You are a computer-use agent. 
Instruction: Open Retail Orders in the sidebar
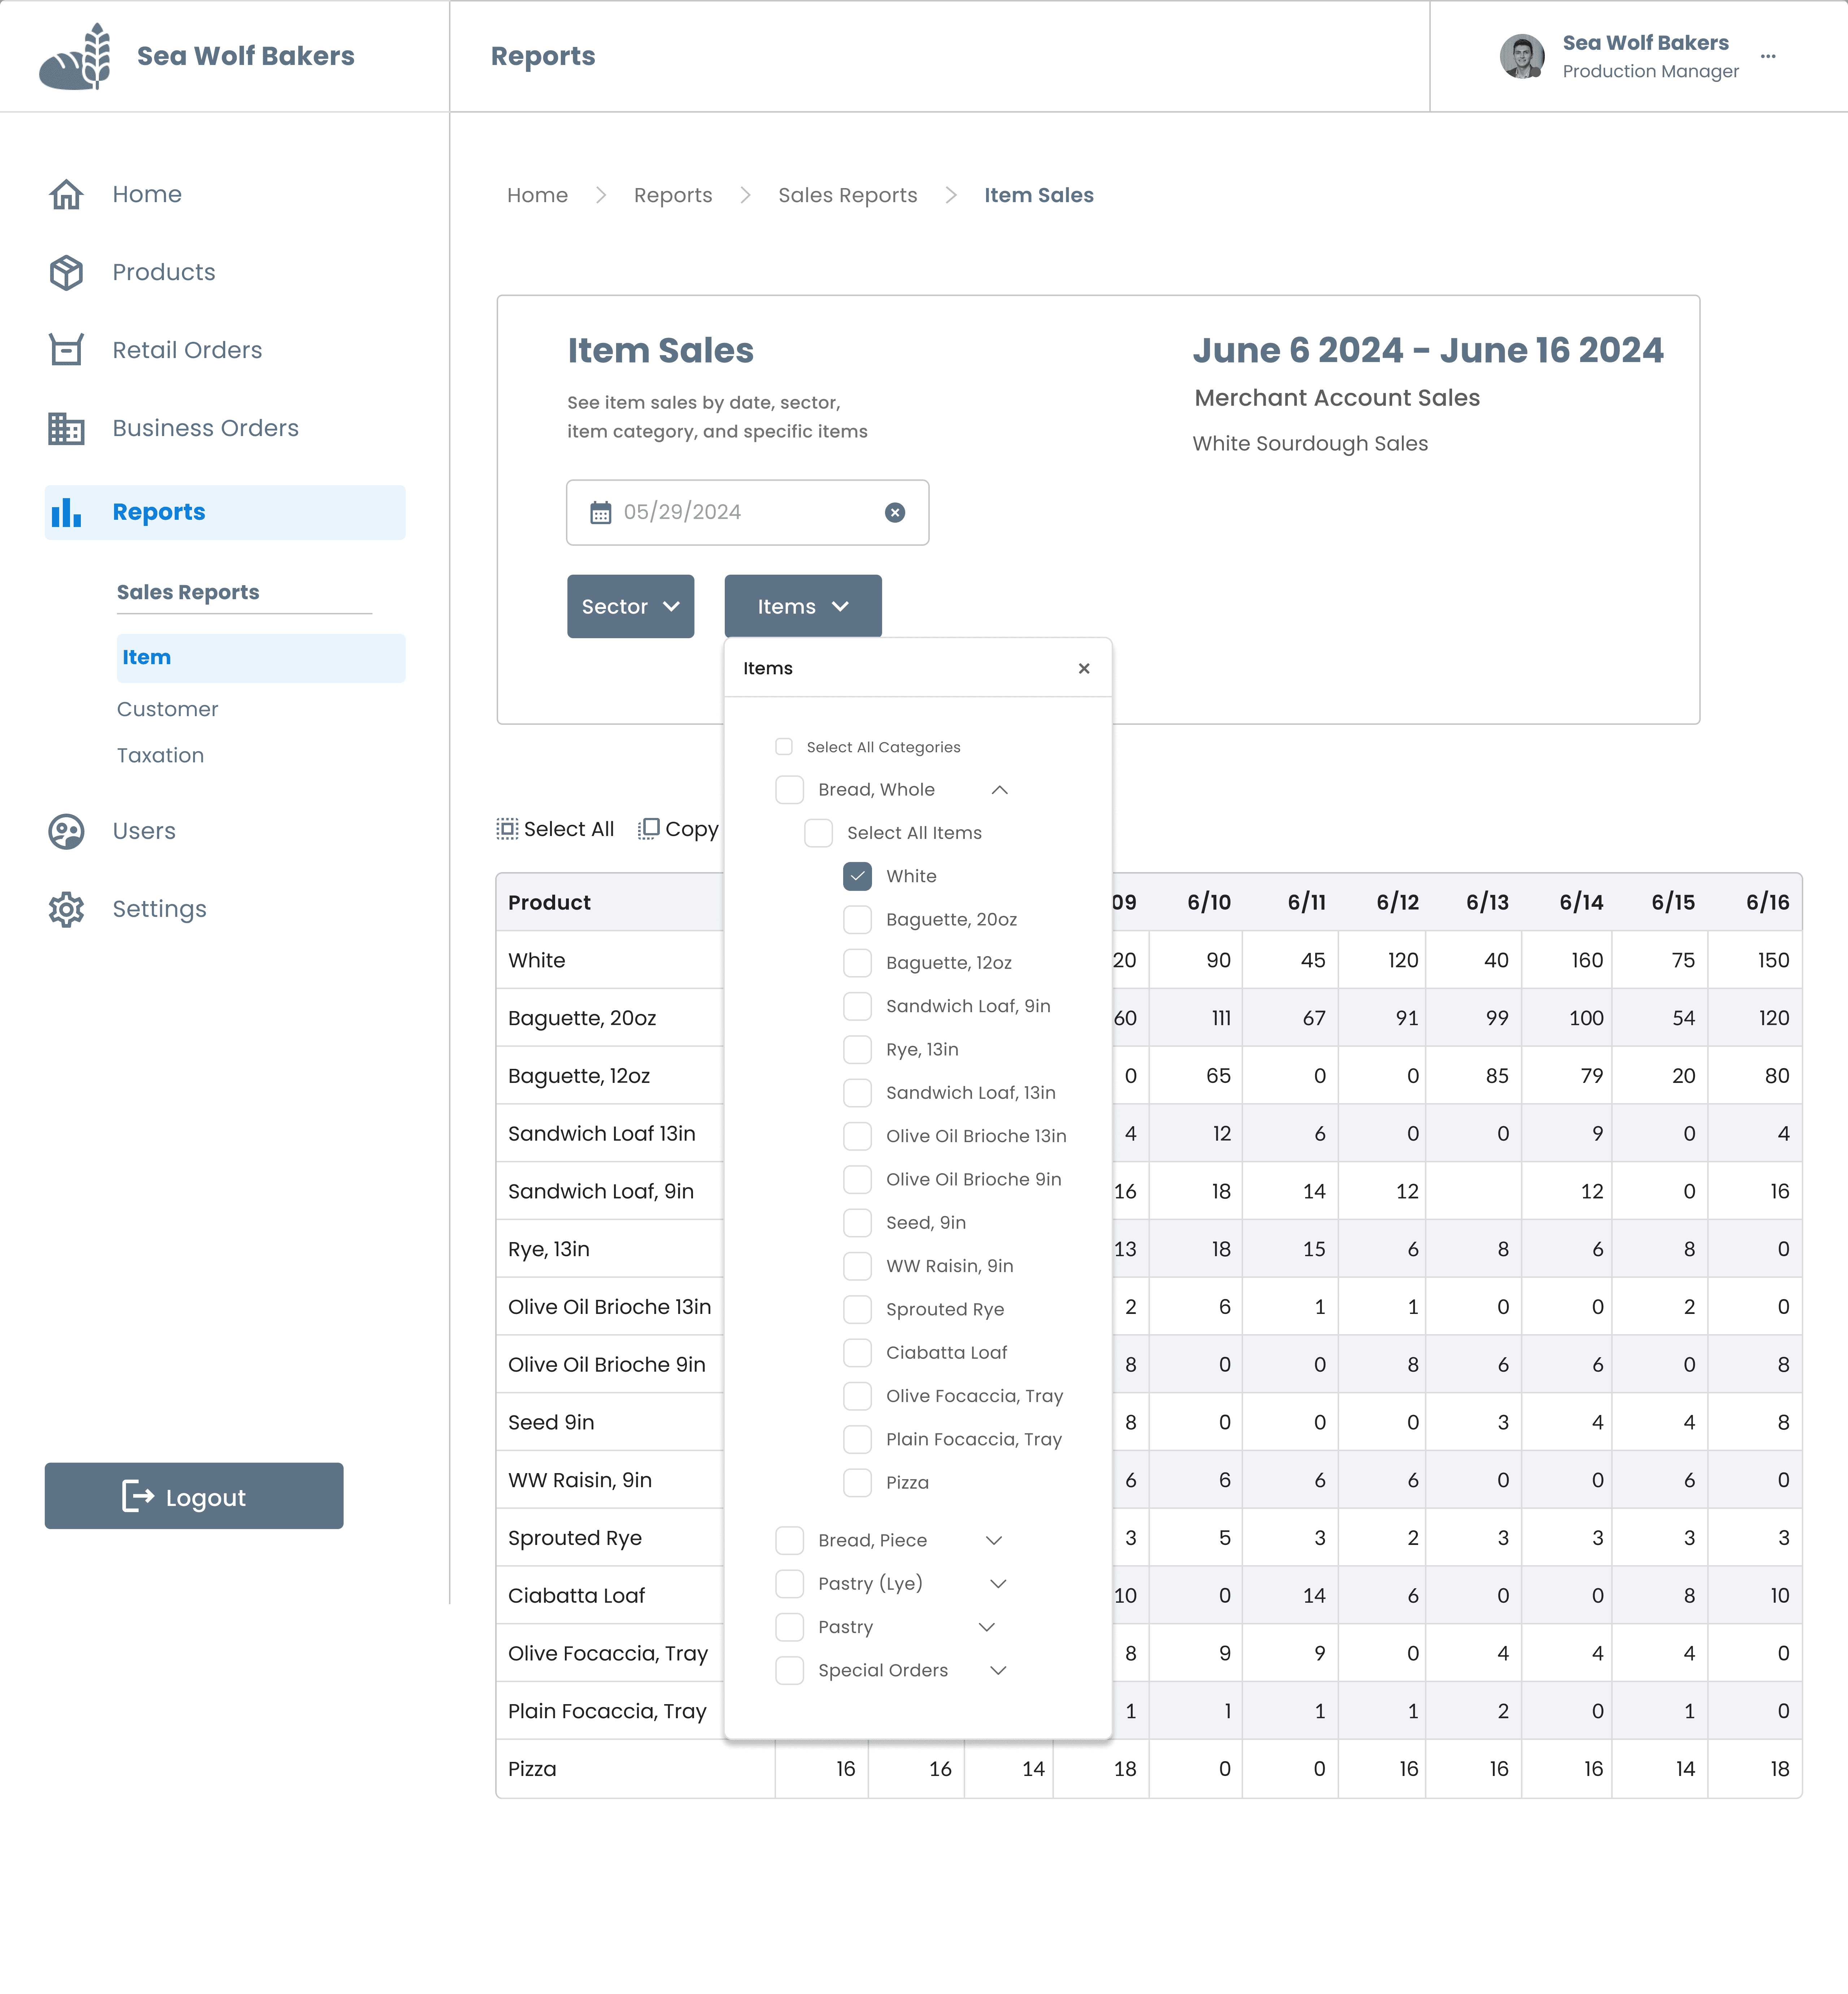tap(187, 350)
